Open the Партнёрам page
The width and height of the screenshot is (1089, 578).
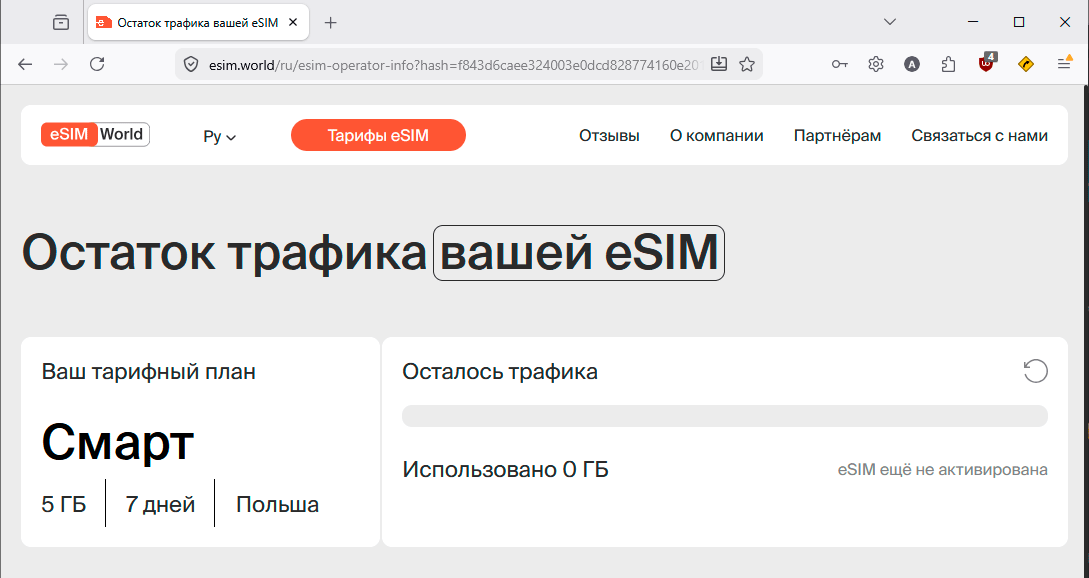coord(838,135)
